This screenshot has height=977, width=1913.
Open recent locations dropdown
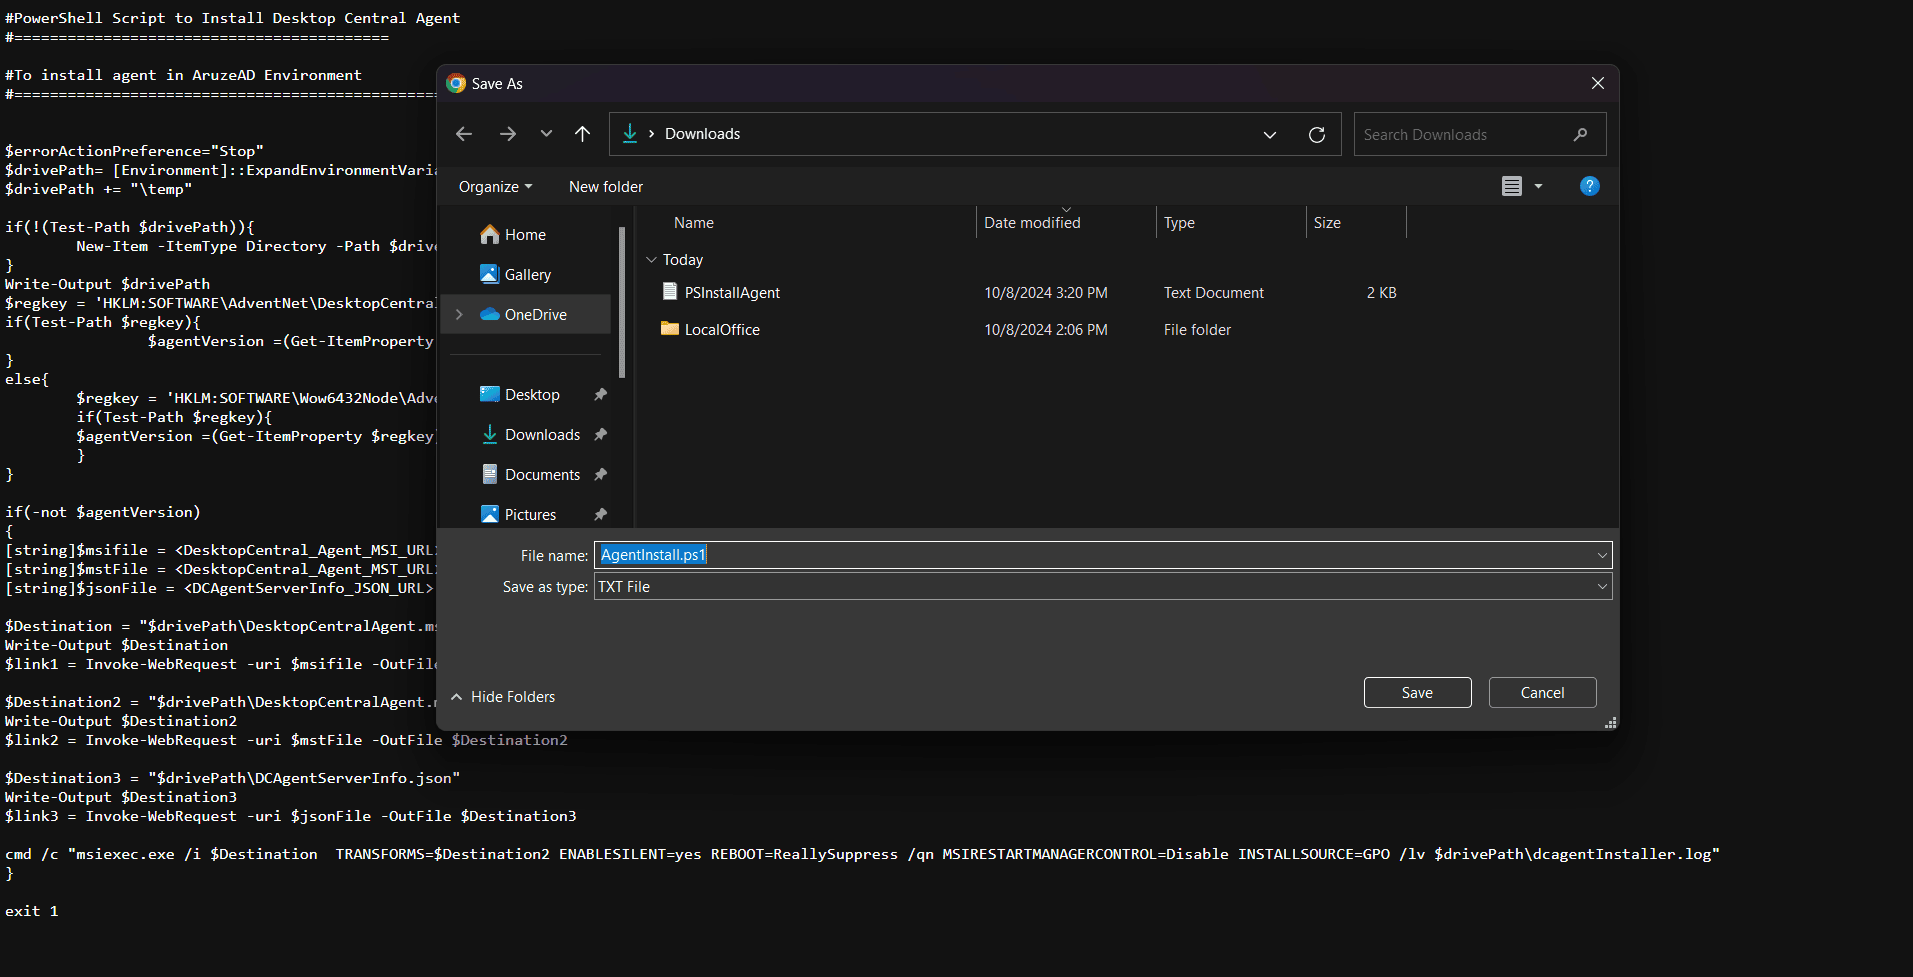[x=546, y=134]
